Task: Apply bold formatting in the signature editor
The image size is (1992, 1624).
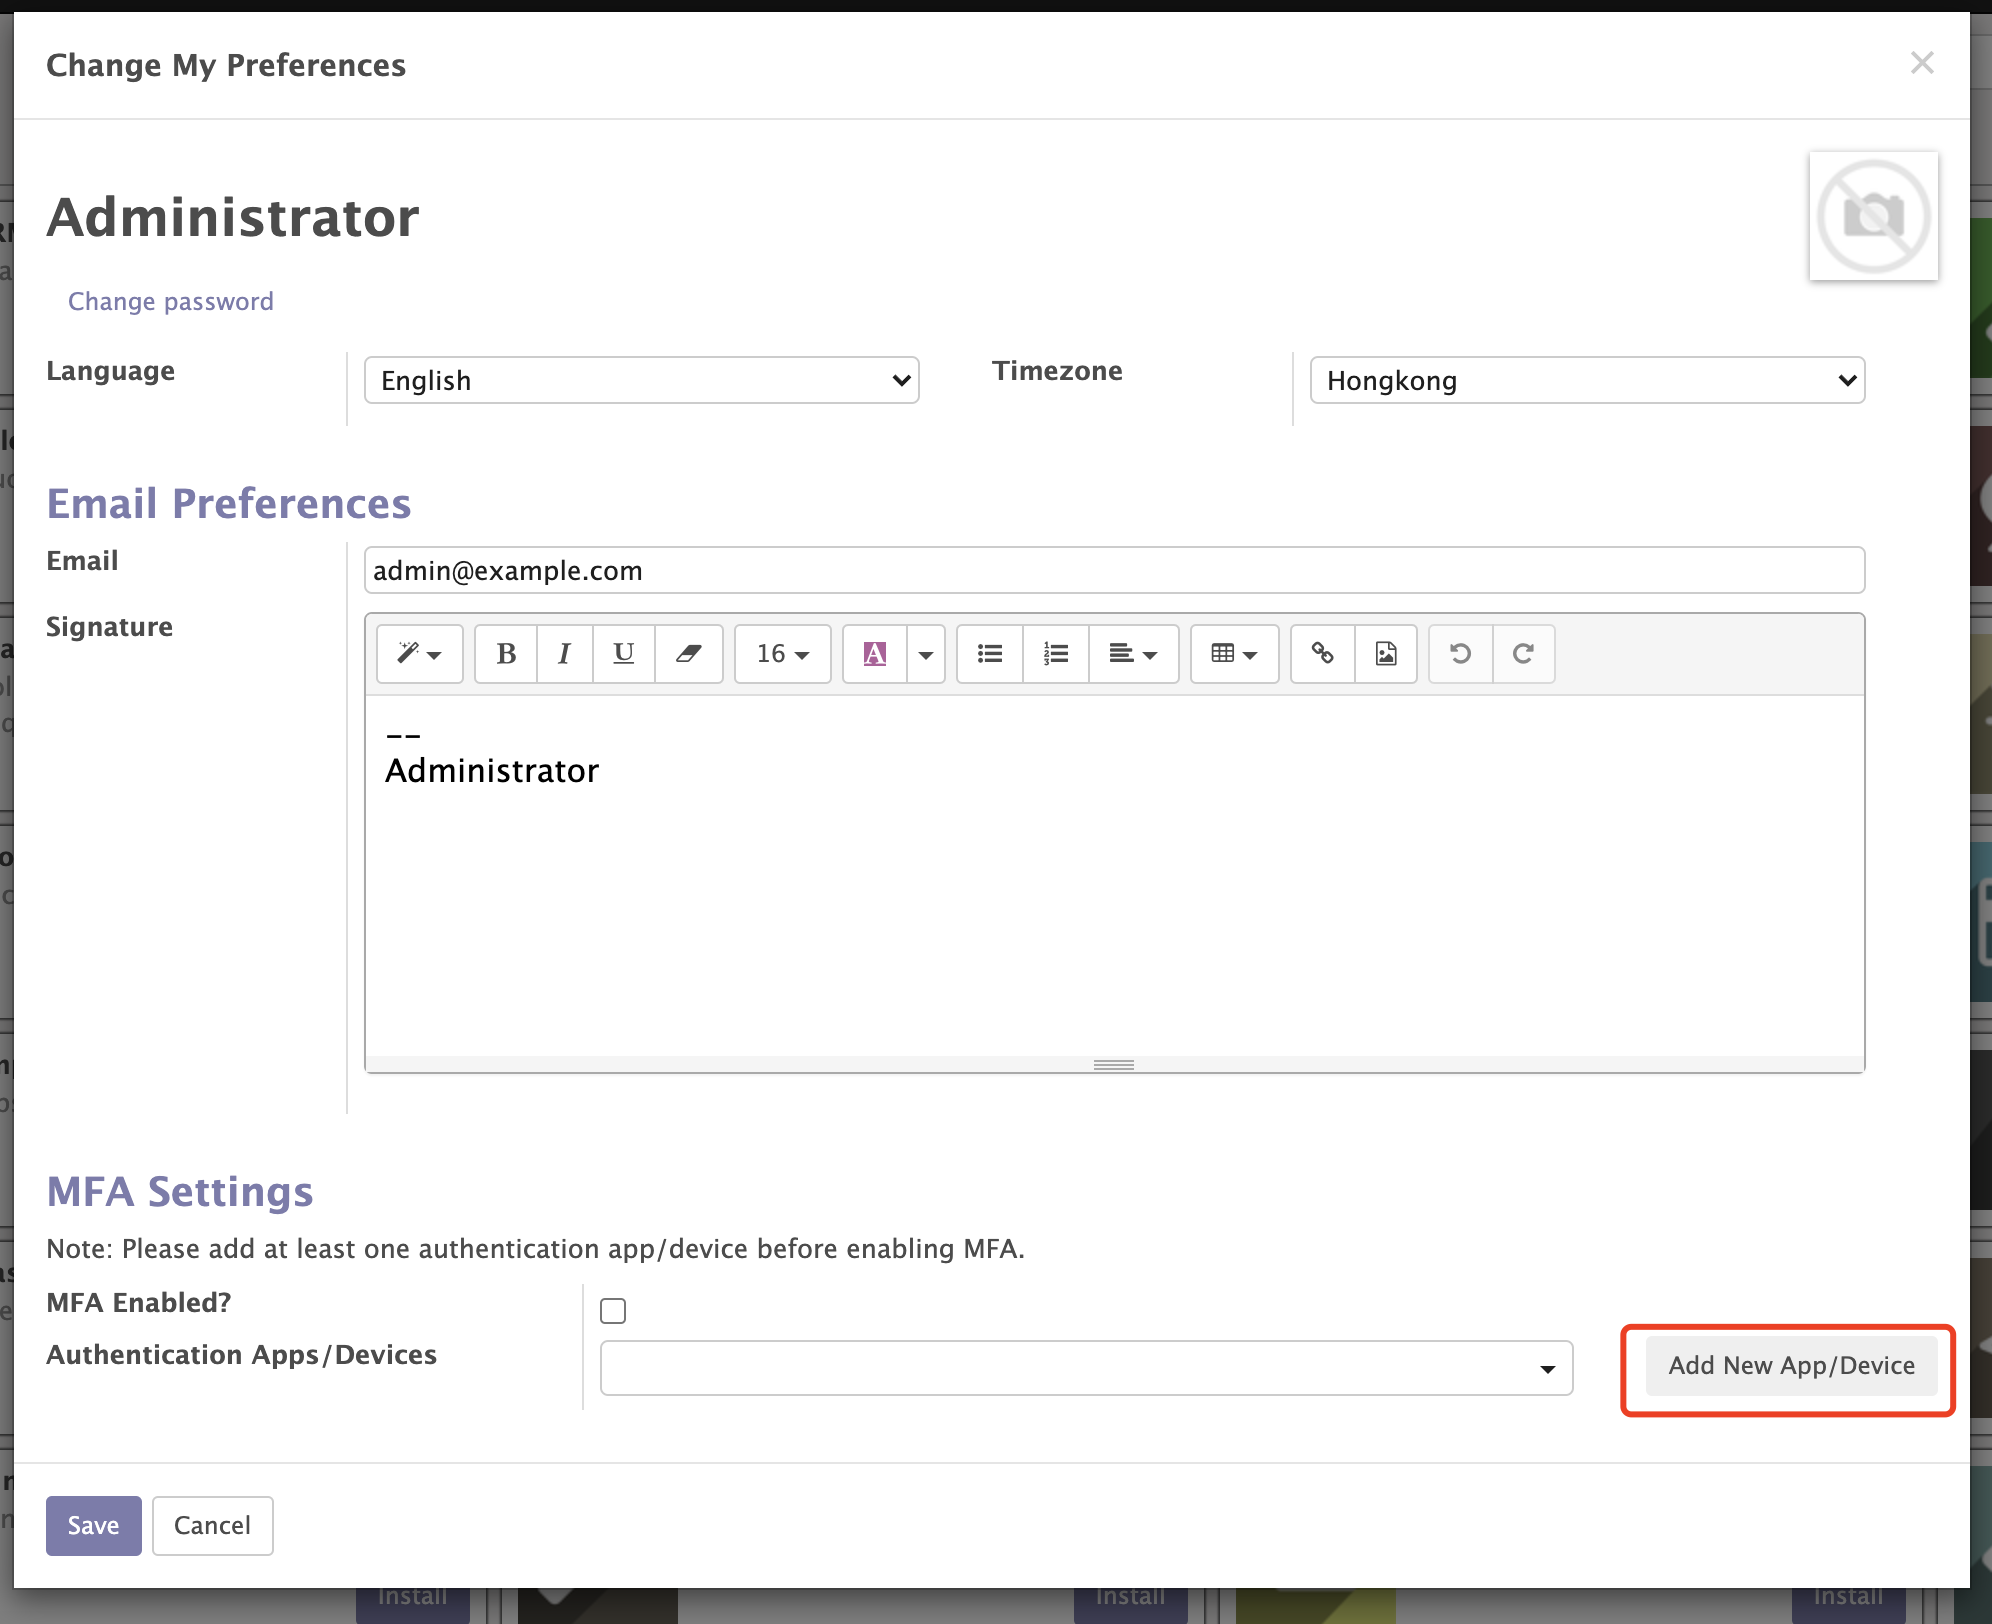Action: click(x=505, y=654)
